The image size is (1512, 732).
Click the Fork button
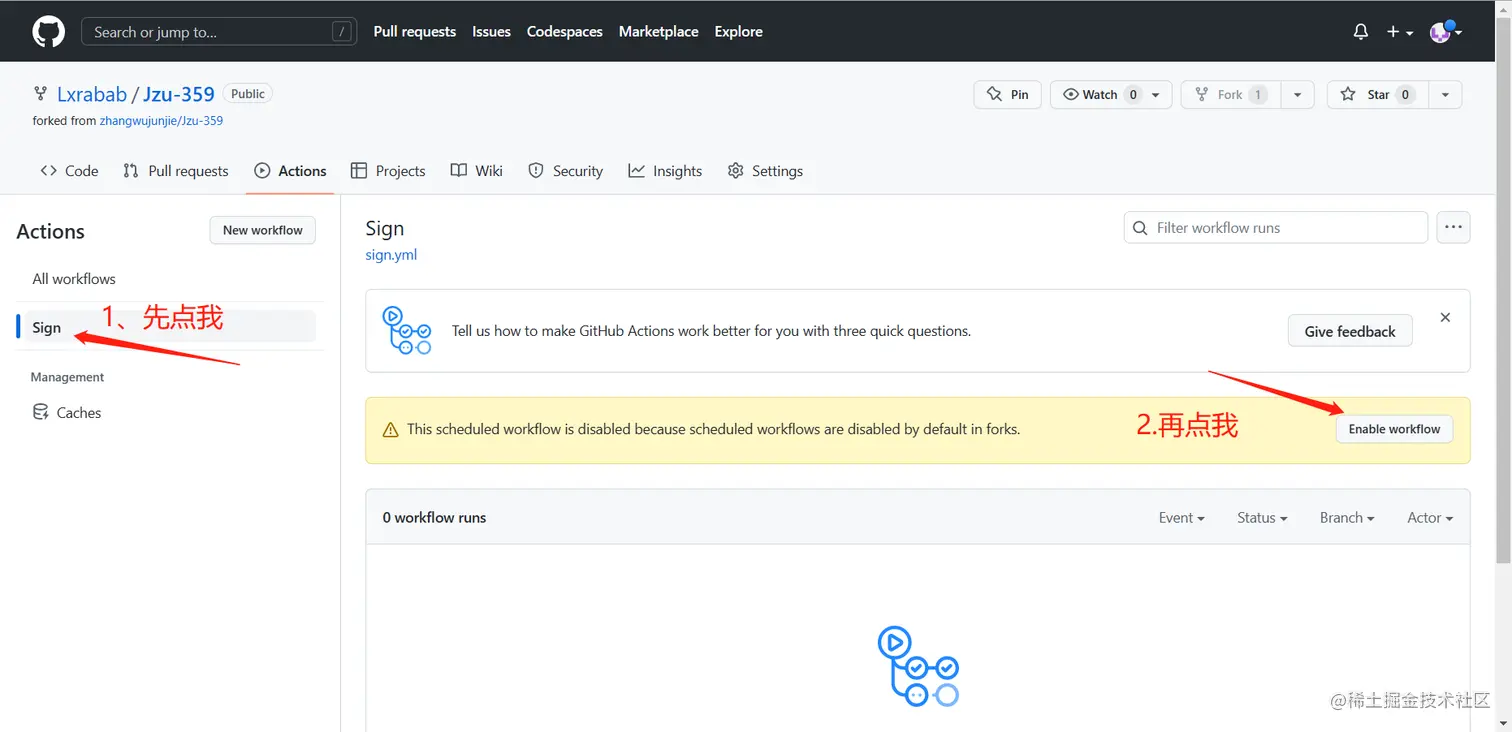tap(1231, 94)
